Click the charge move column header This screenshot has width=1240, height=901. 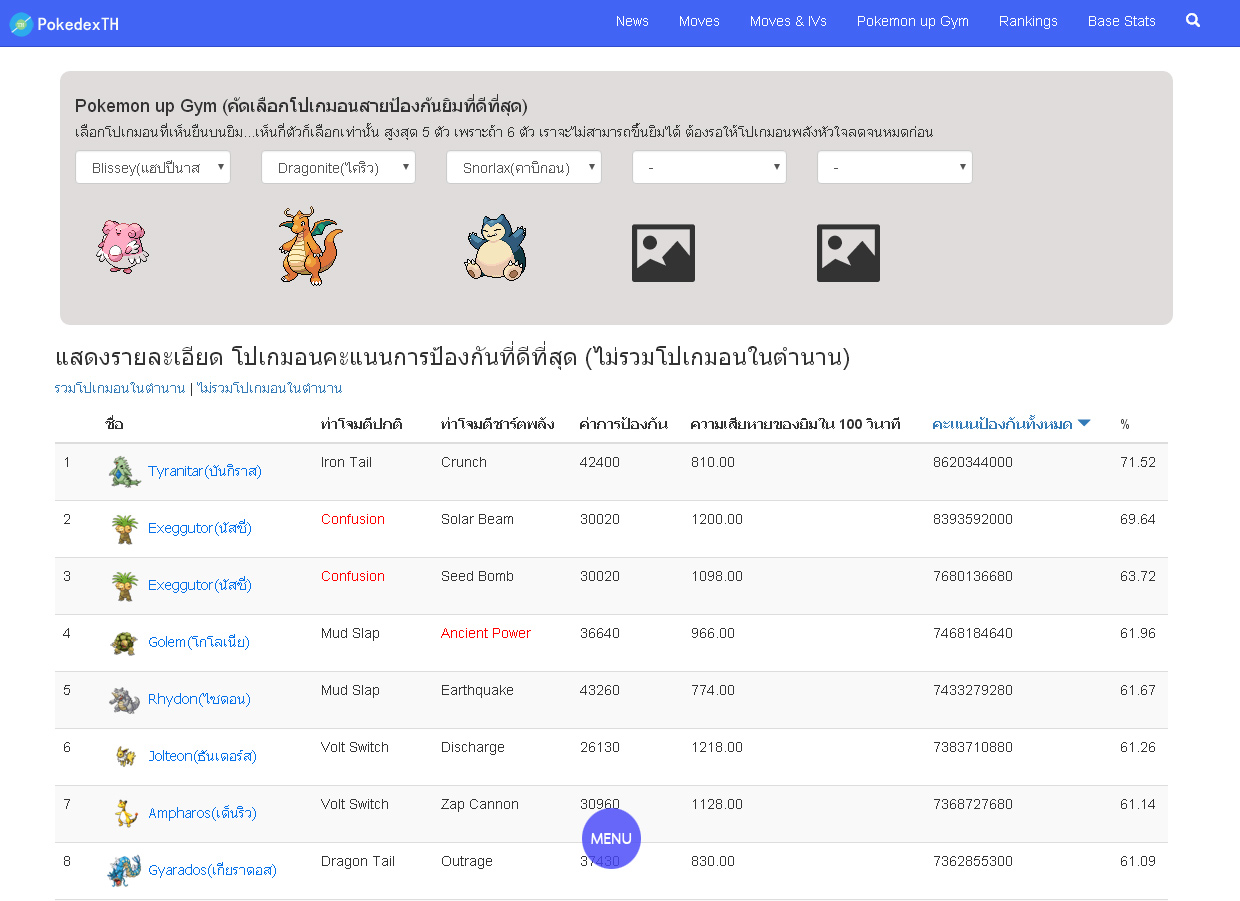pos(498,424)
